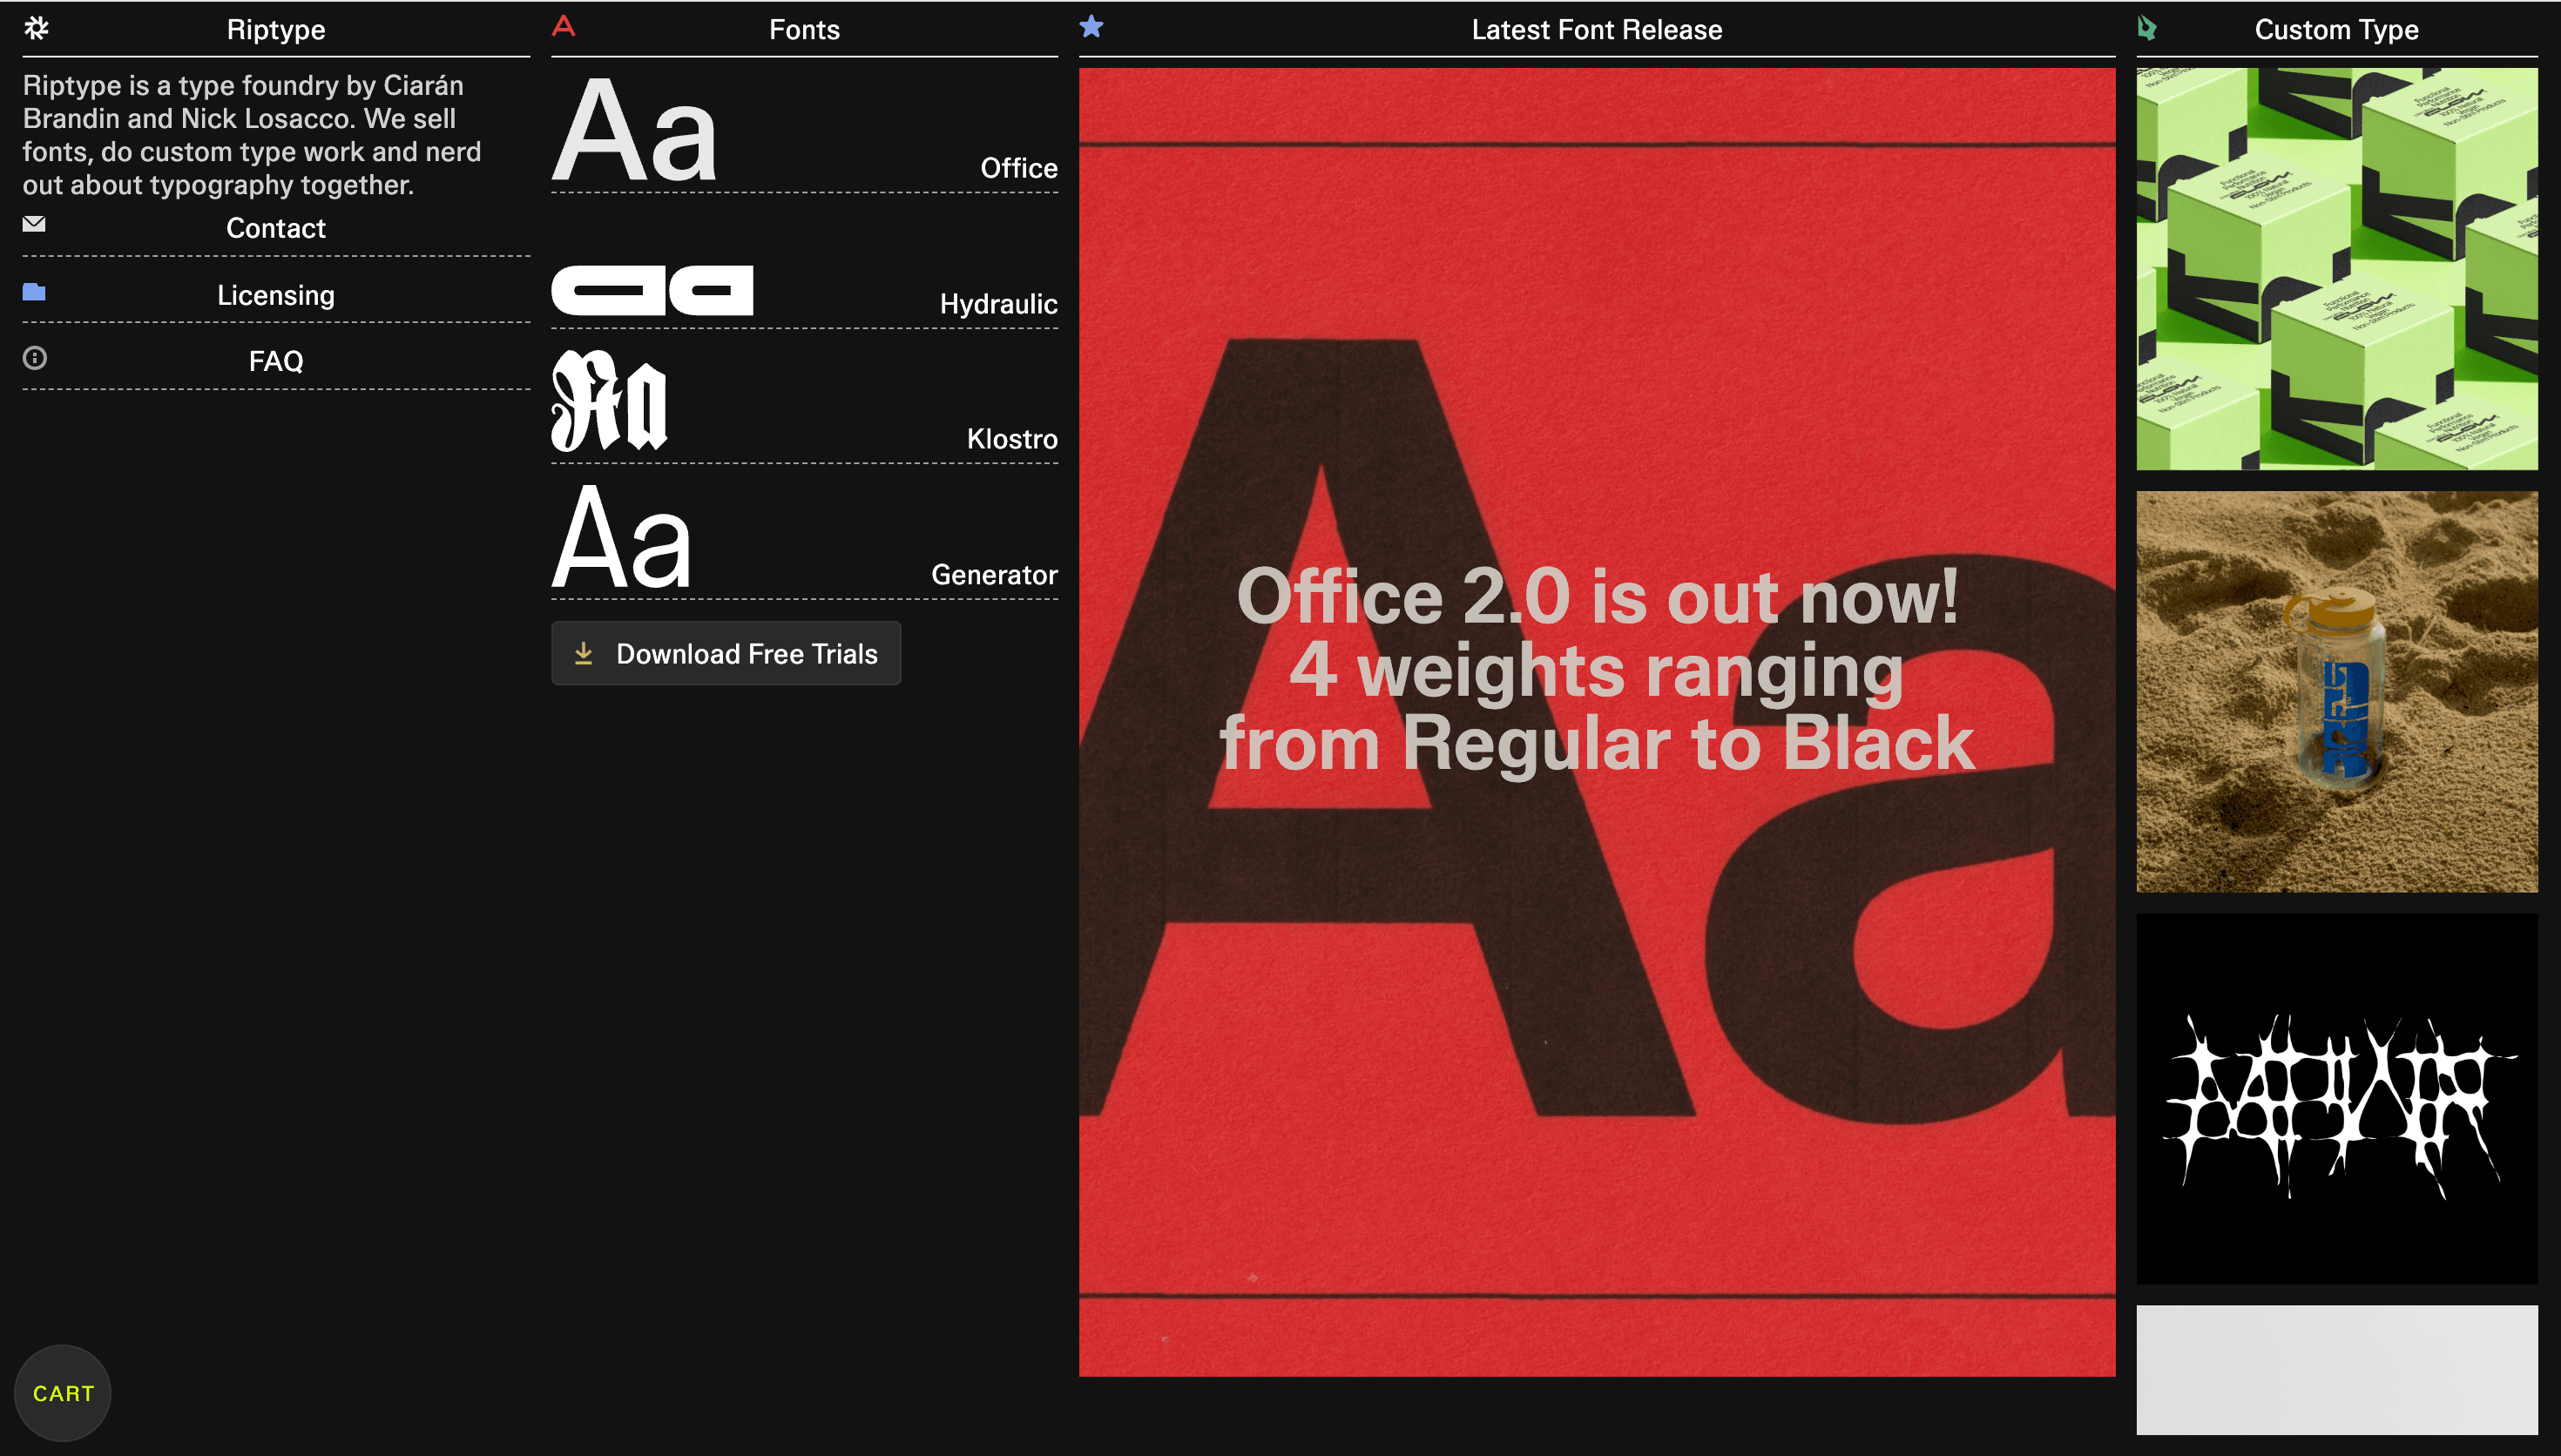
Task: Open the FAQ link
Action: (276, 361)
